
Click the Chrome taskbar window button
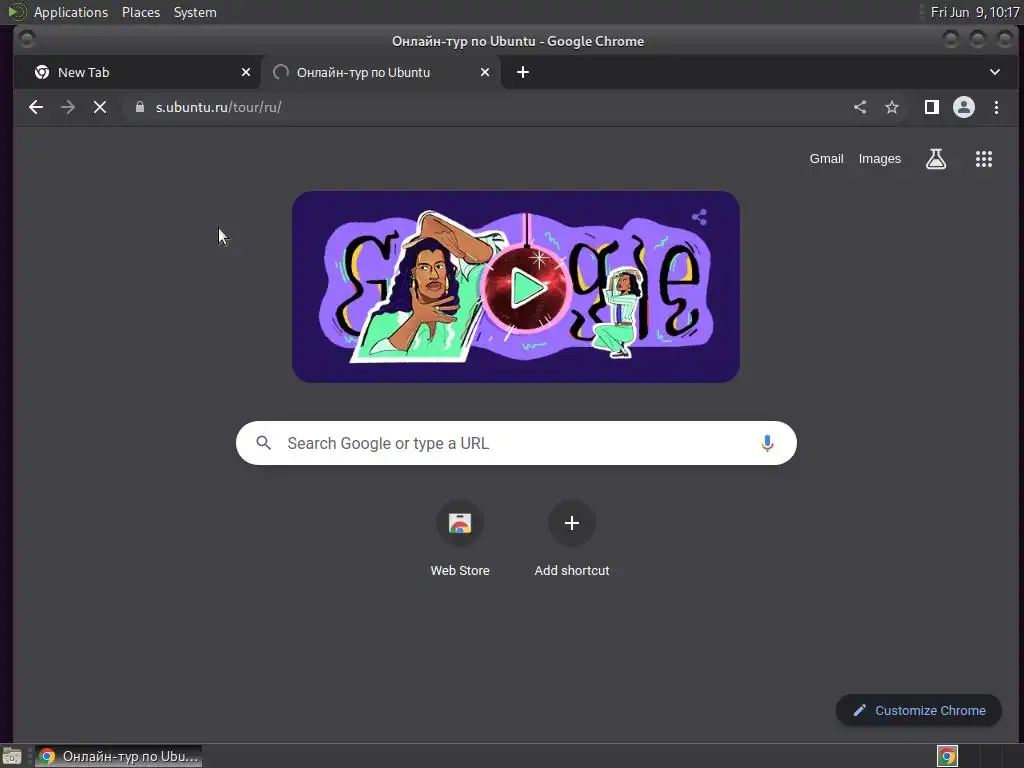119,756
